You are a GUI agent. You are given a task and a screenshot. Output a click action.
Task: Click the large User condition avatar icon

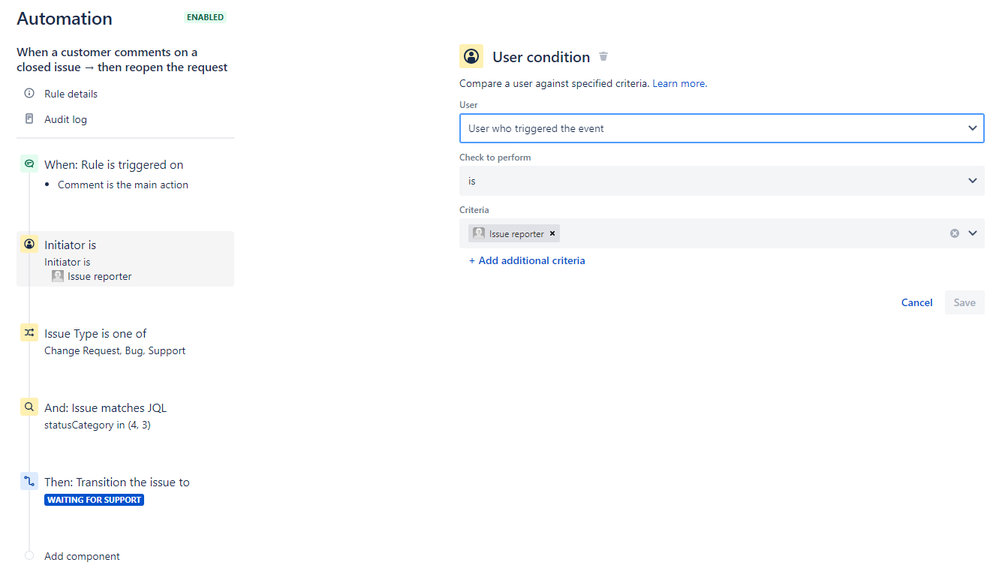471,57
